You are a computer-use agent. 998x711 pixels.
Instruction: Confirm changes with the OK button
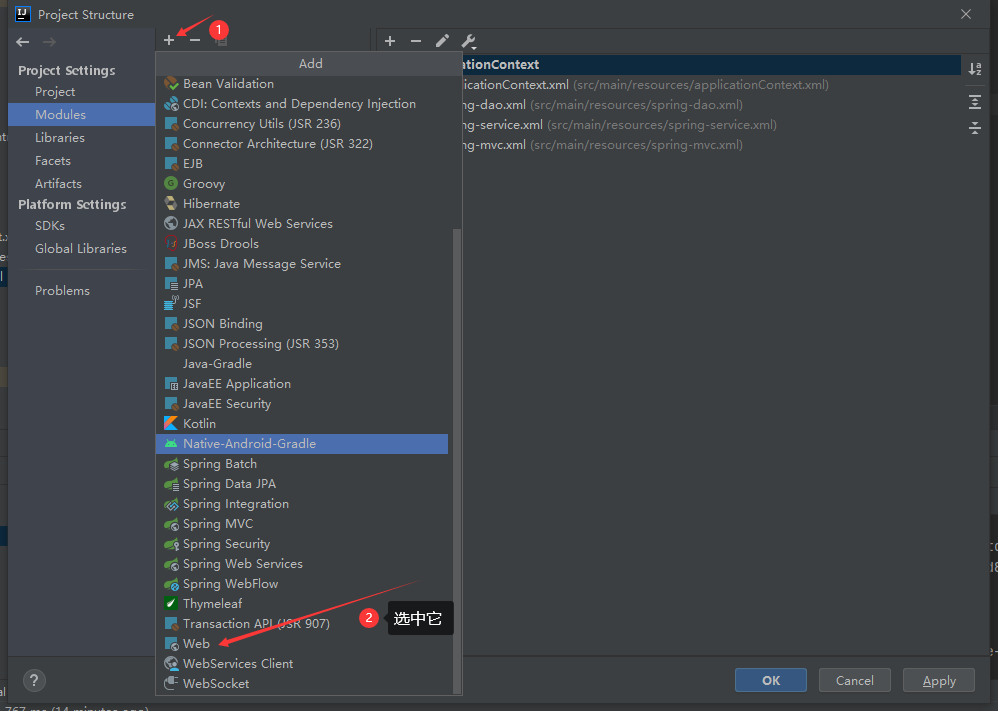pos(770,680)
